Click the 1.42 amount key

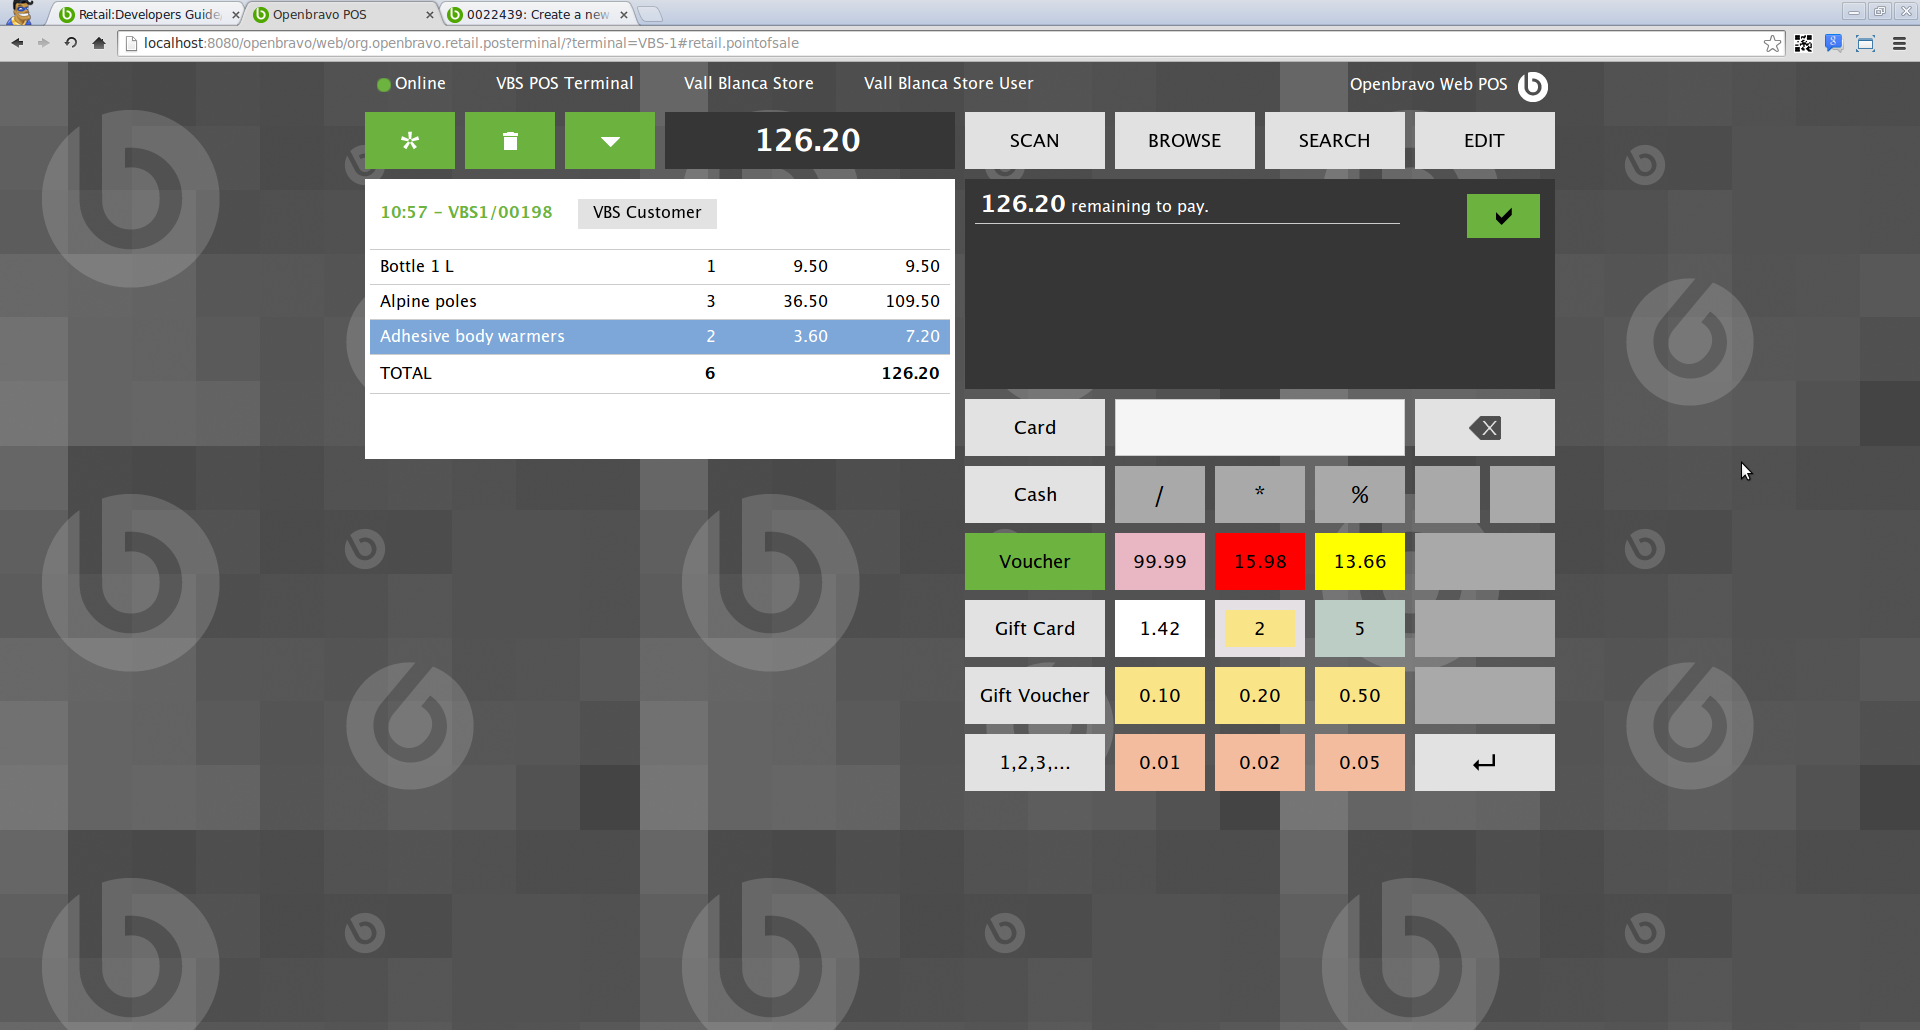[x=1160, y=629]
